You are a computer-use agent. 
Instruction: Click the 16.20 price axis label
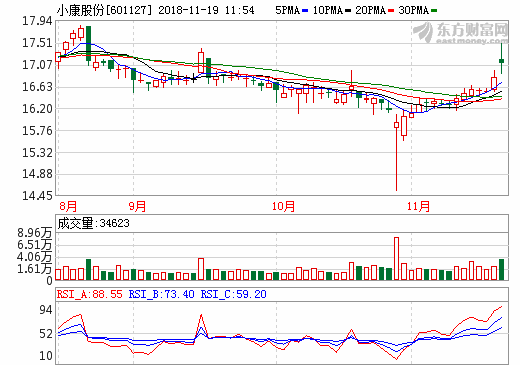point(37,109)
